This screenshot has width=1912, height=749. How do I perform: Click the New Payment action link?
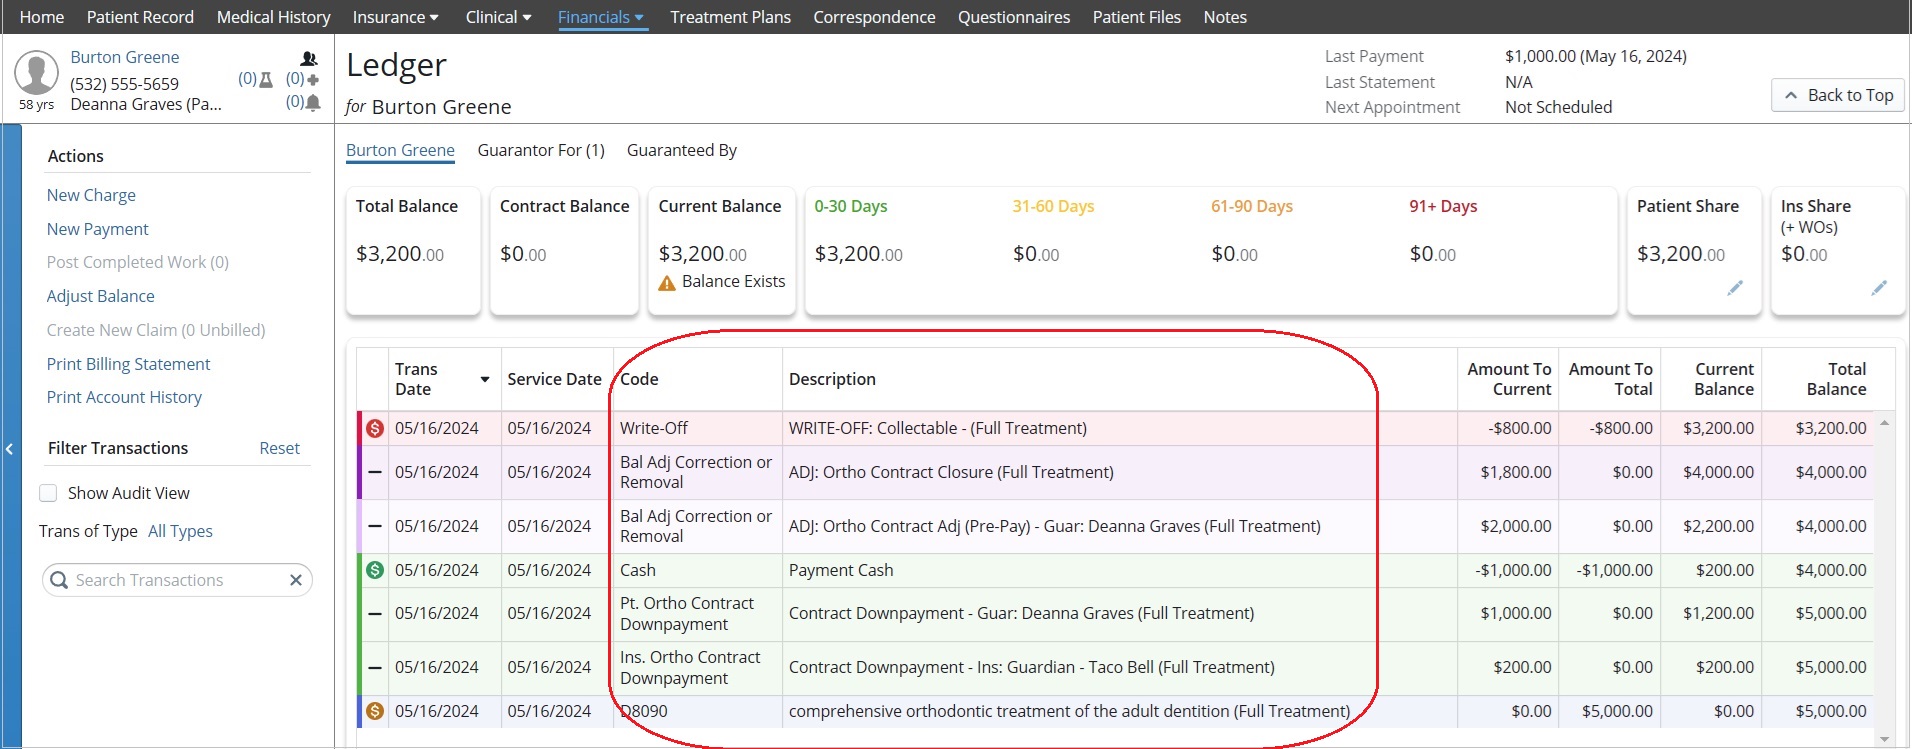click(x=97, y=229)
